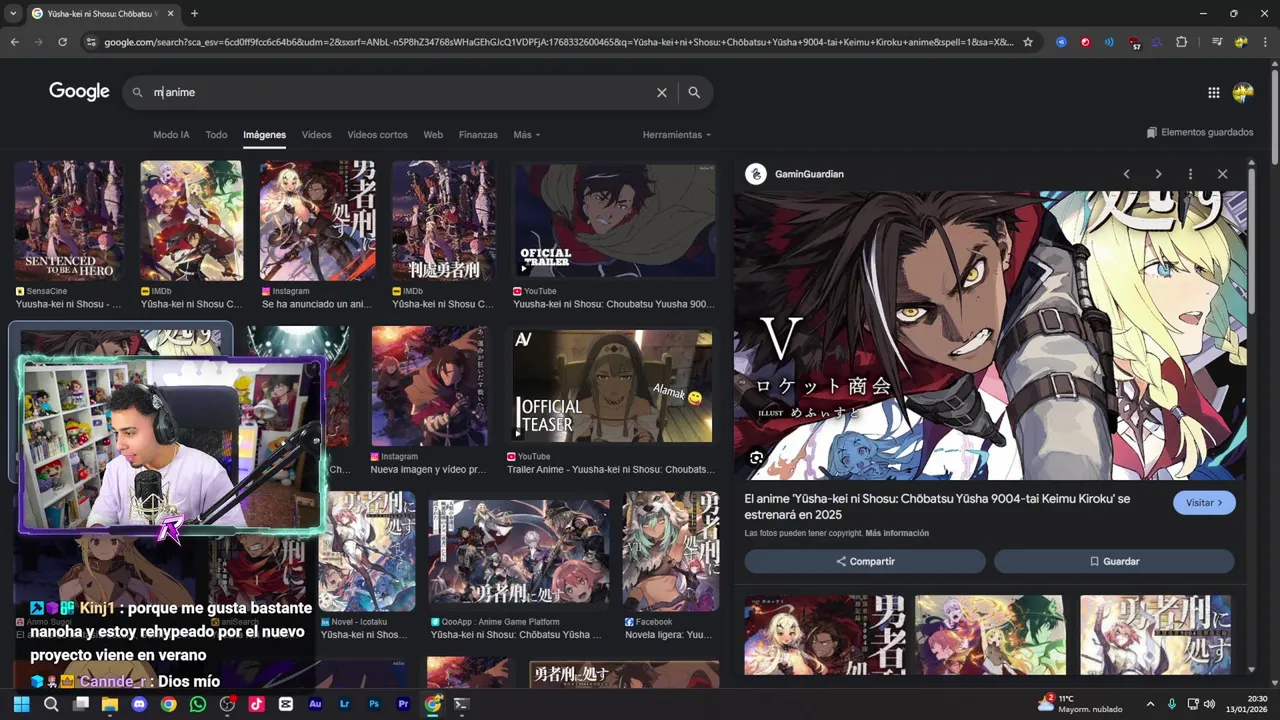
Task: Click the magnifier search button in Google search bar
Action: tap(694, 92)
